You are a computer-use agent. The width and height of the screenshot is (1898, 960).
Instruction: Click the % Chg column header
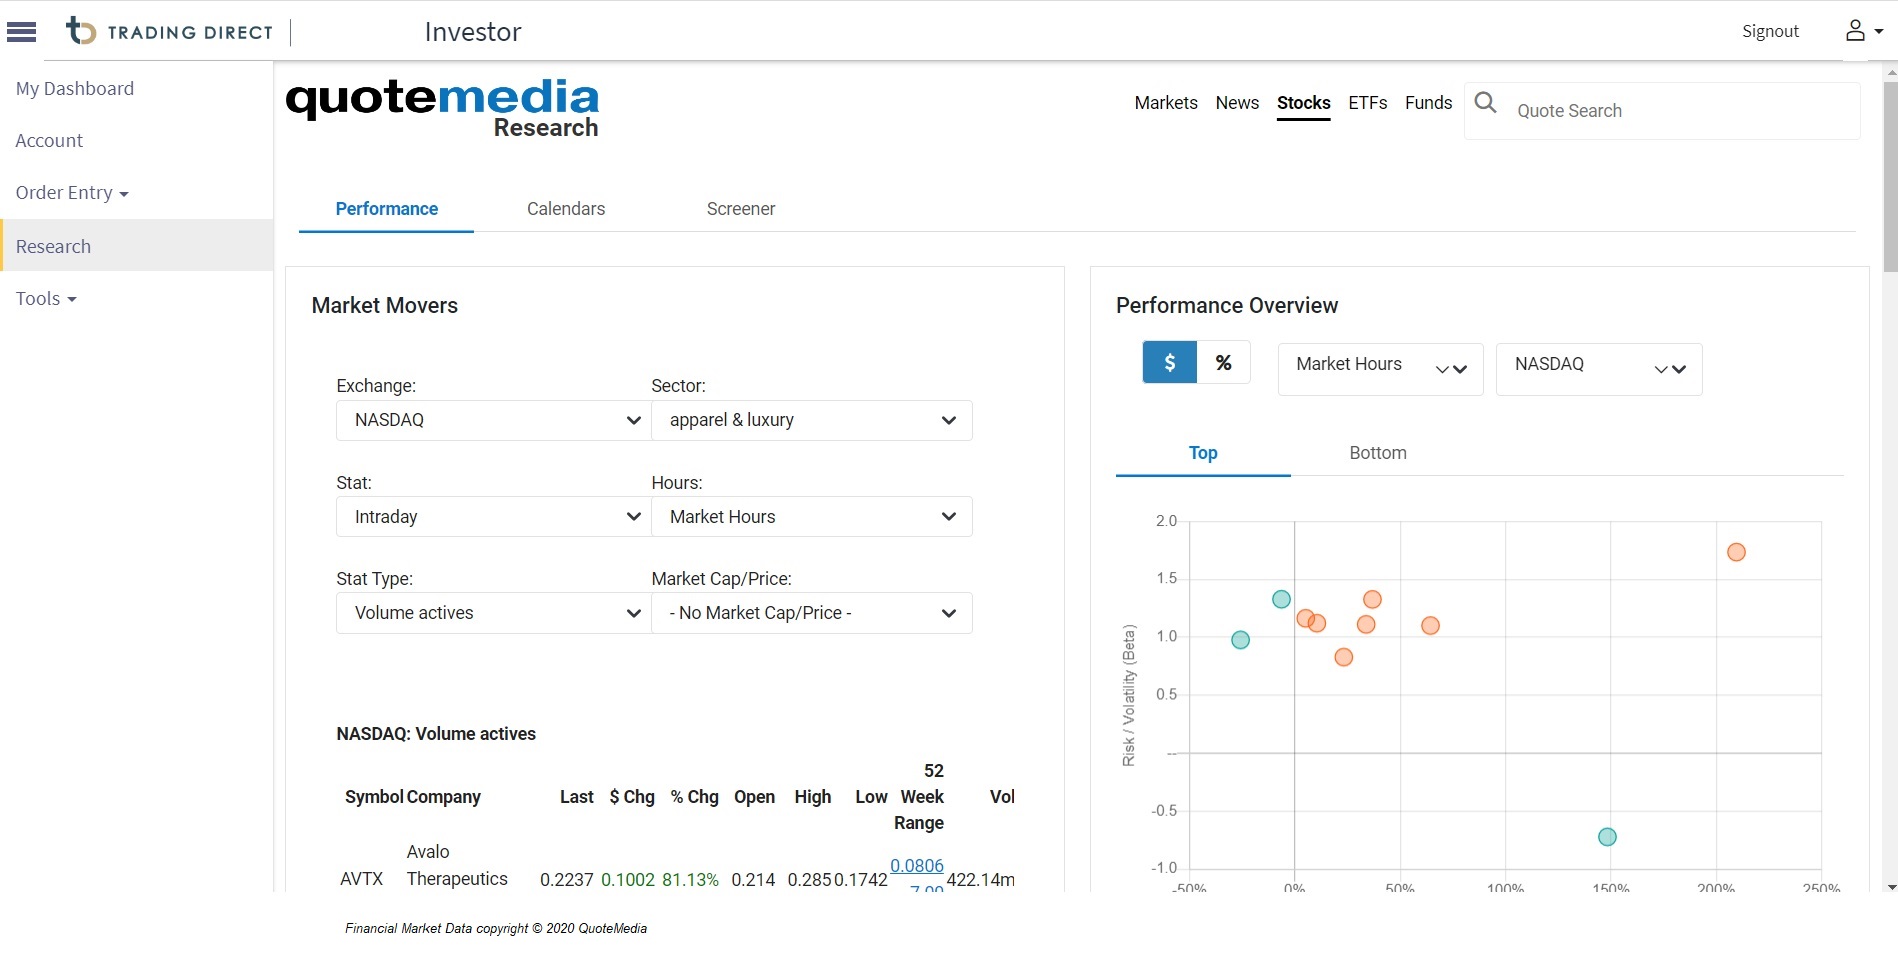click(x=694, y=797)
